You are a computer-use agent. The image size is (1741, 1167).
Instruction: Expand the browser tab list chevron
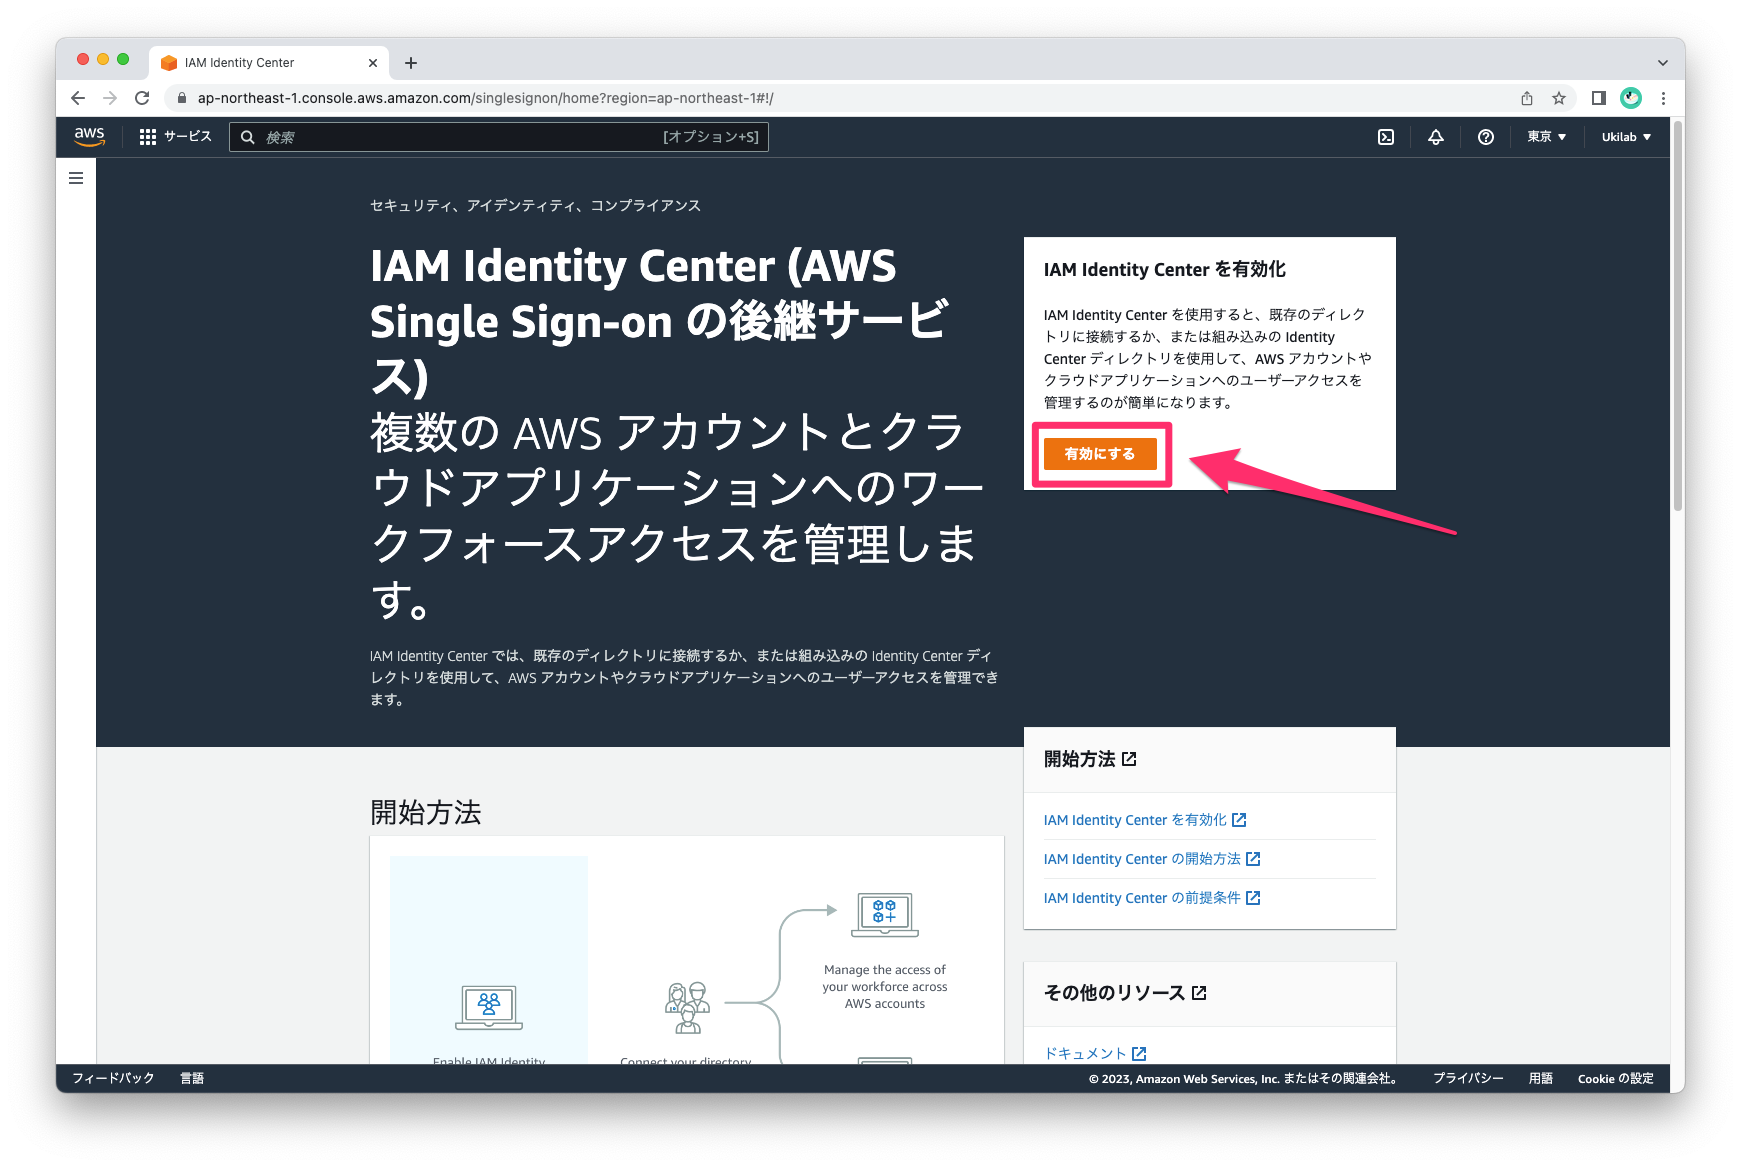pyautogui.click(x=1663, y=63)
